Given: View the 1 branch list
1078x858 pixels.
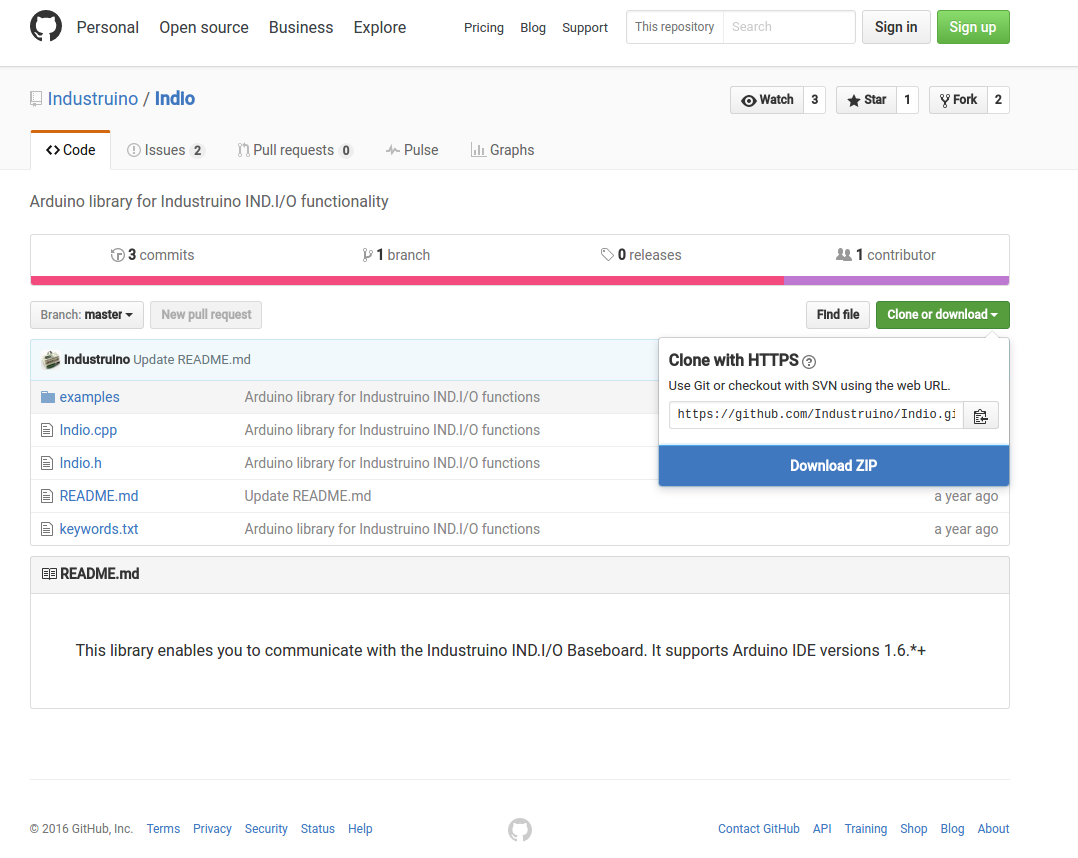Looking at the screenshot, I should pyautogui.click(x=396, y=255).
